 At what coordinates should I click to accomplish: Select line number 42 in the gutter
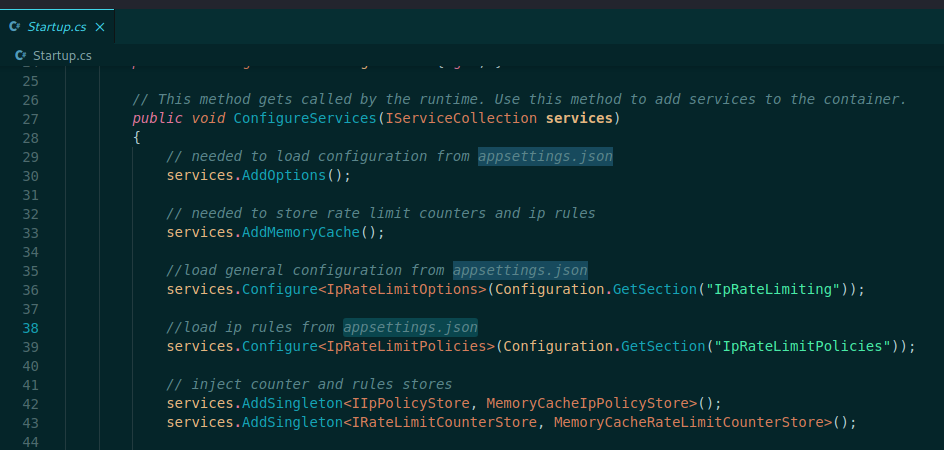(x=30, y=403)
